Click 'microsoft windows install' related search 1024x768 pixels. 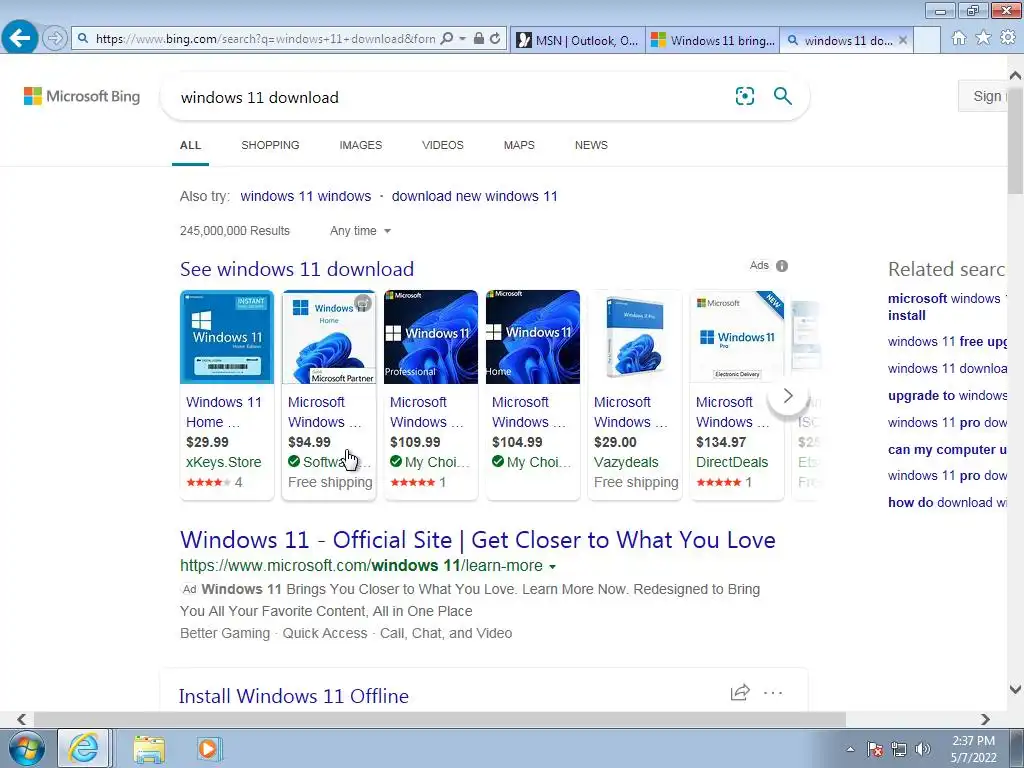tap(947, 307)
